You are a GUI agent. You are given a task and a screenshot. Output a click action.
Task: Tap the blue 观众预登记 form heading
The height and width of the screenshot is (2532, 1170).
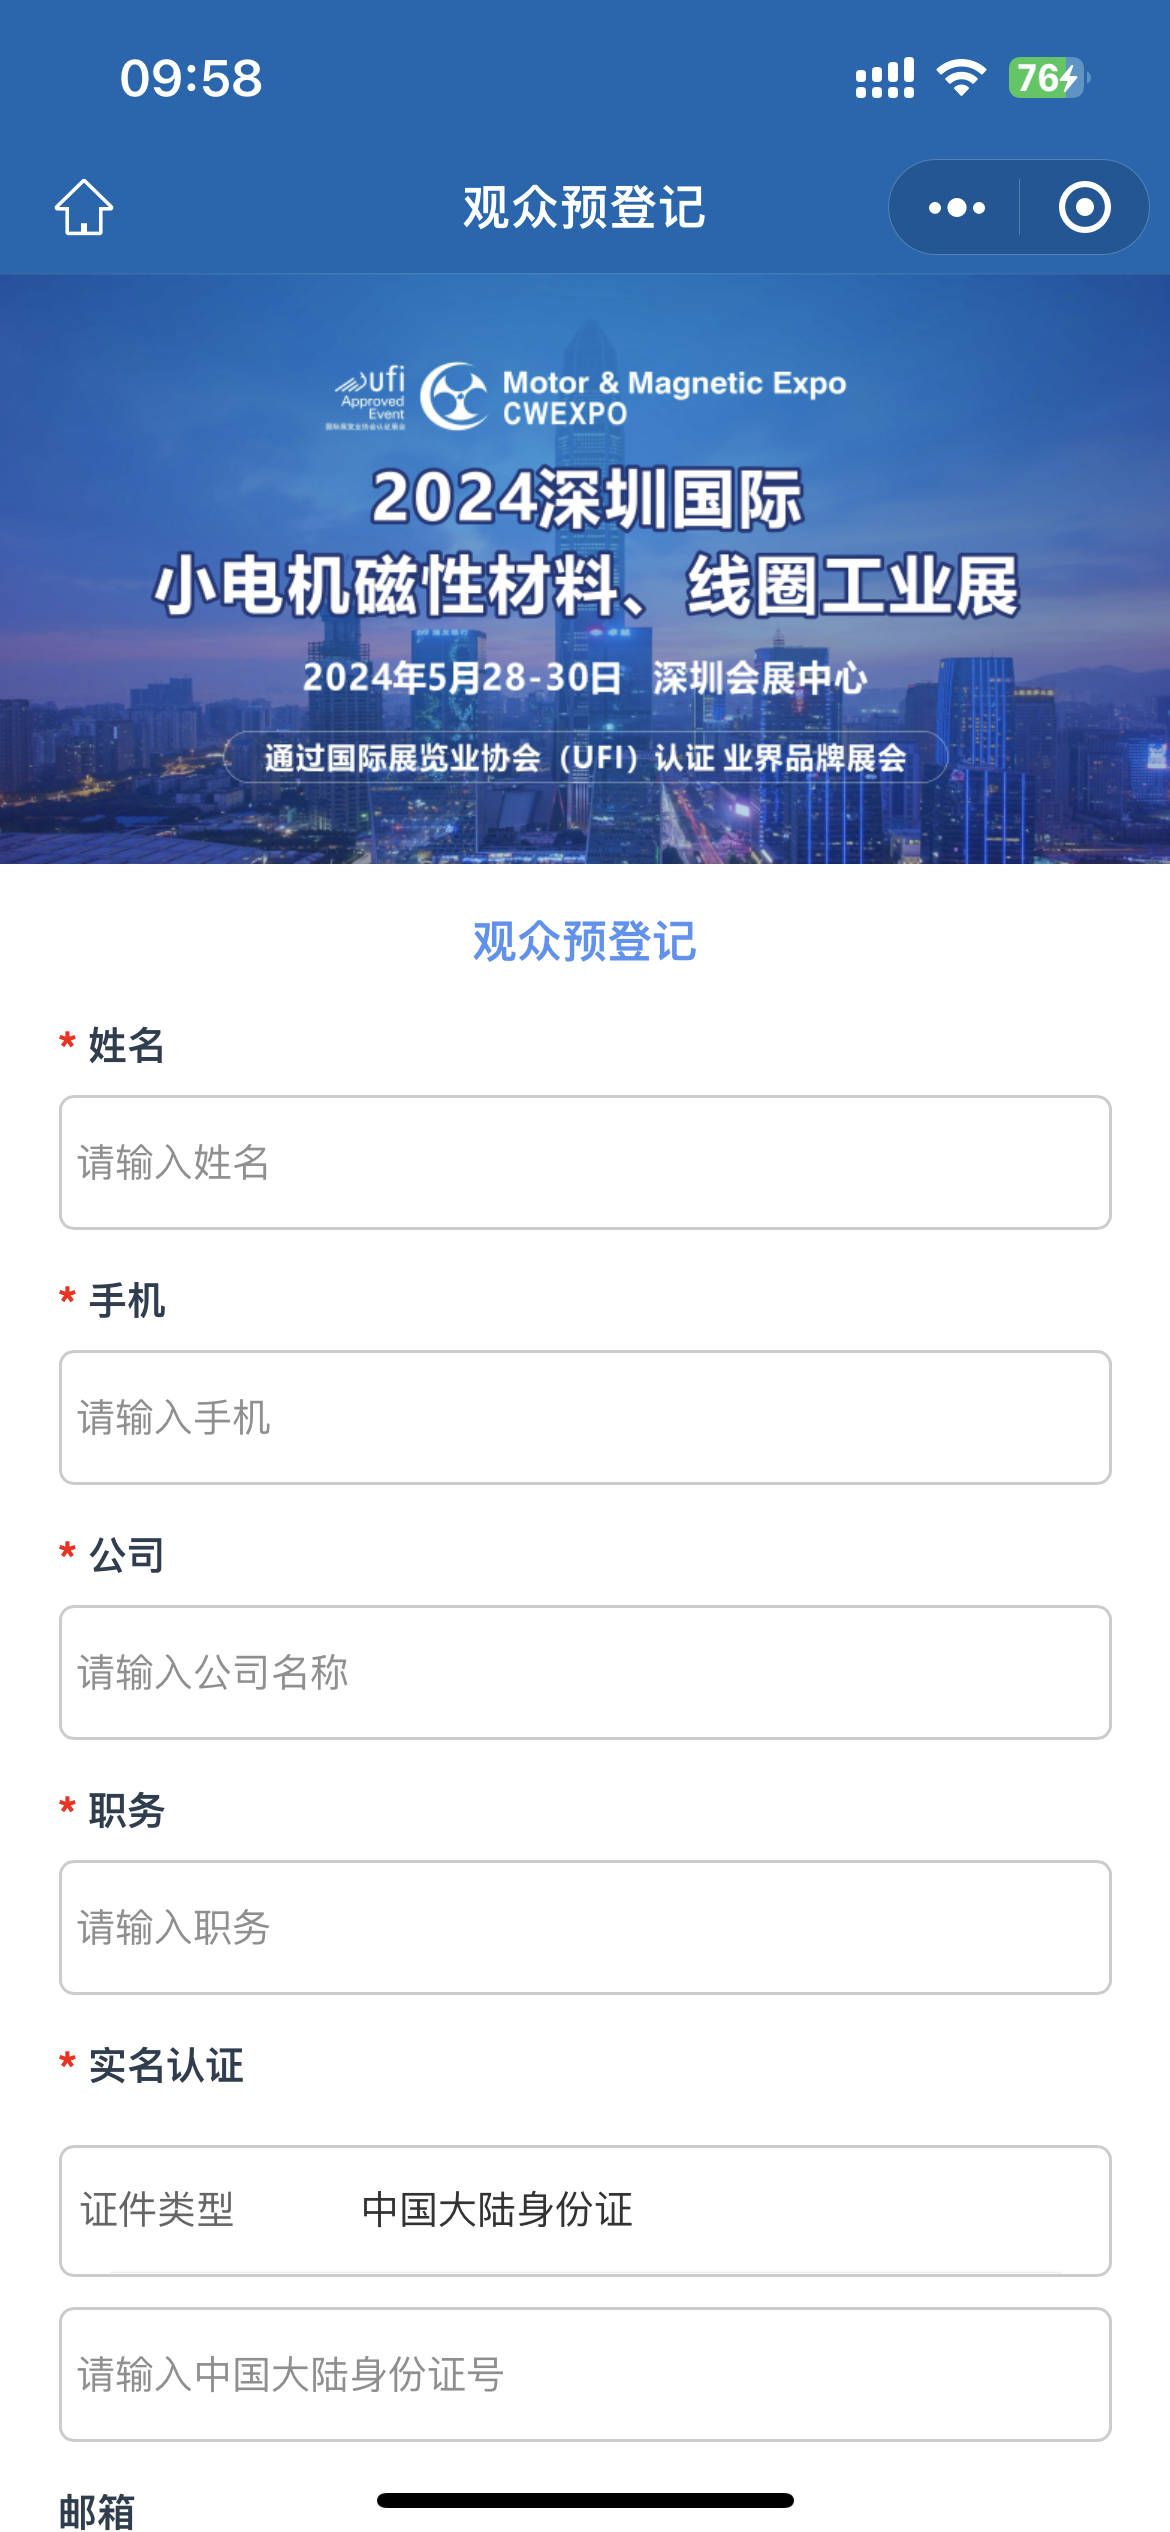click(x=585, y=941)
